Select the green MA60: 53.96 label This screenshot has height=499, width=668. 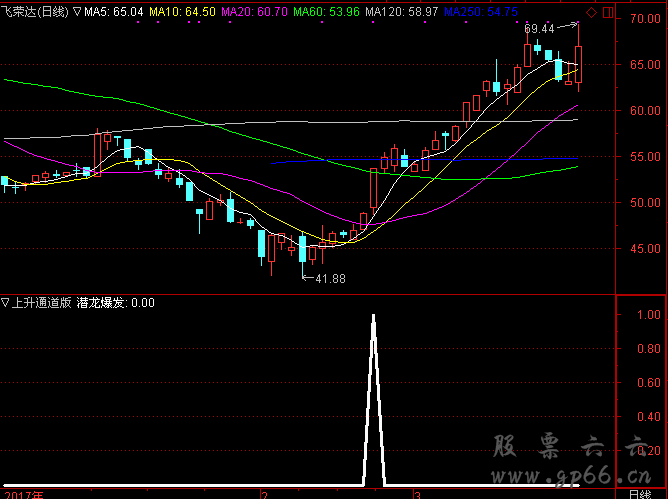326,12
